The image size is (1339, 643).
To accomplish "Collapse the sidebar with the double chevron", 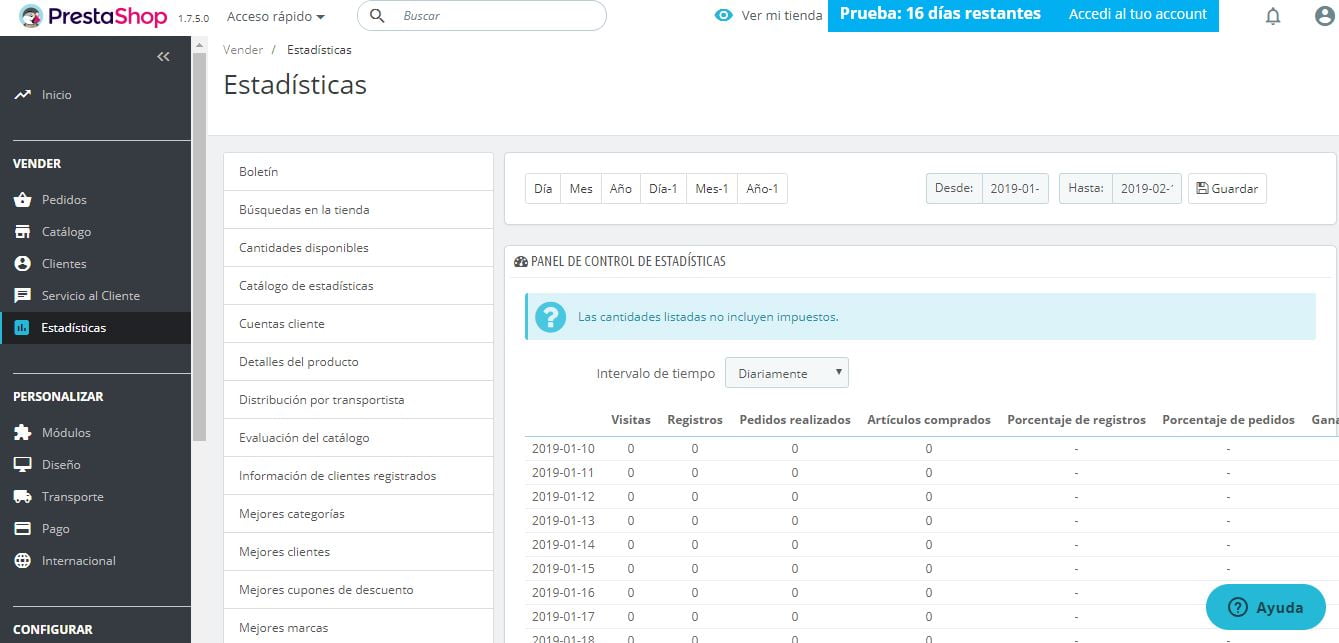I will coord(163,56).
